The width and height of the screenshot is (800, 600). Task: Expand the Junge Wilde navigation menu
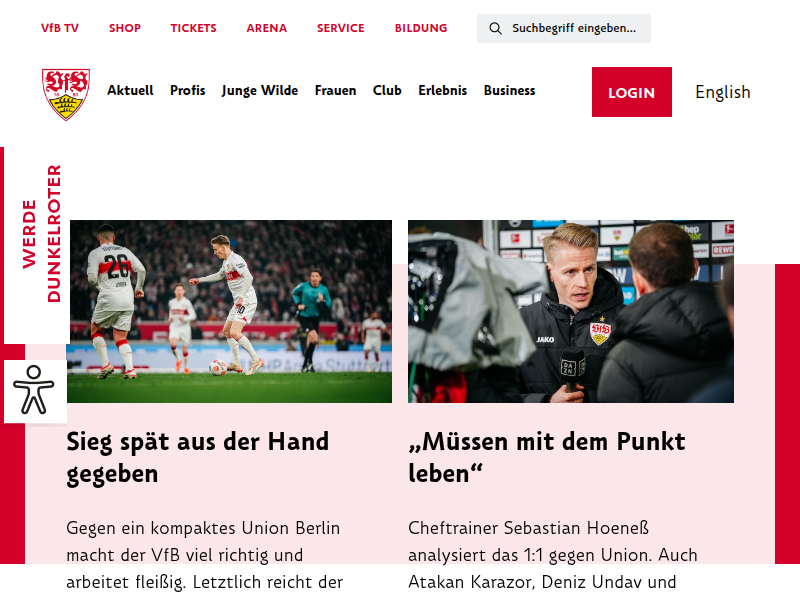tap(260, 90)
